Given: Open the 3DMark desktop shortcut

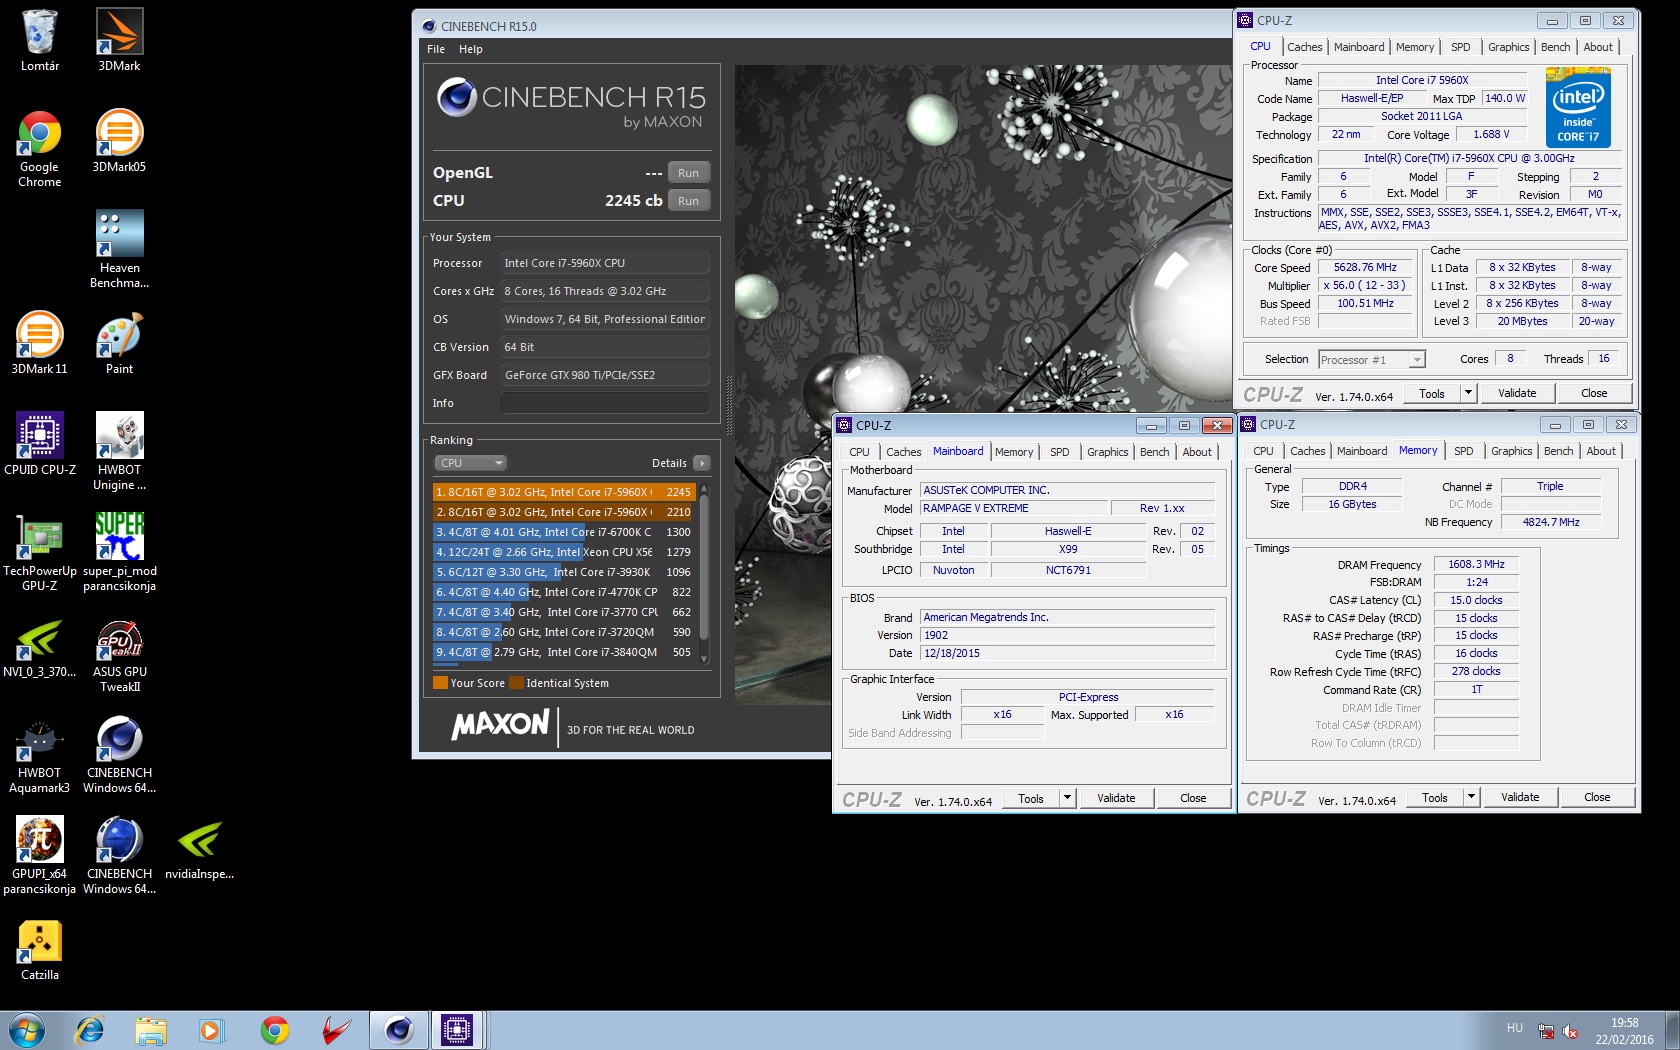Looking at the screenshot, I should [119, 40].
